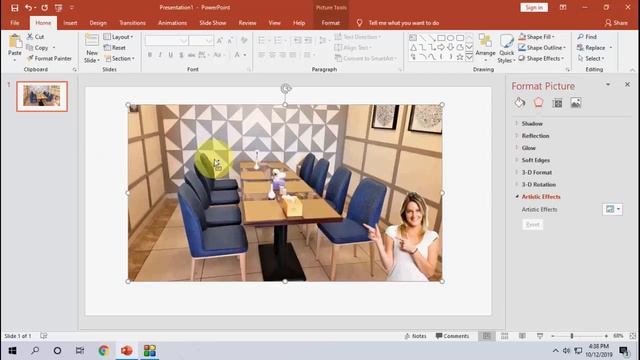Open the Arrange options

485,48
